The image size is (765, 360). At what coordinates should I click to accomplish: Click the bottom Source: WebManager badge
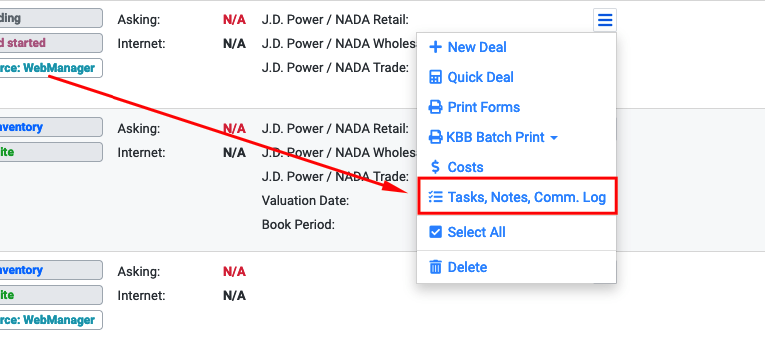[51, 320]
